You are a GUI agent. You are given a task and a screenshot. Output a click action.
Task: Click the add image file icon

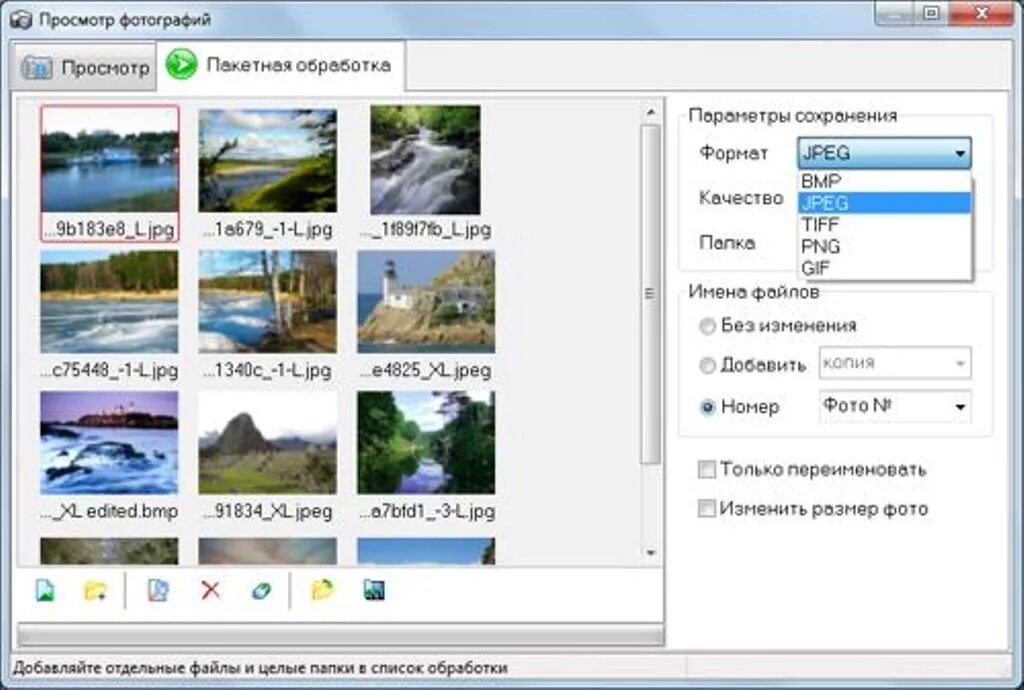click(45, 591)
